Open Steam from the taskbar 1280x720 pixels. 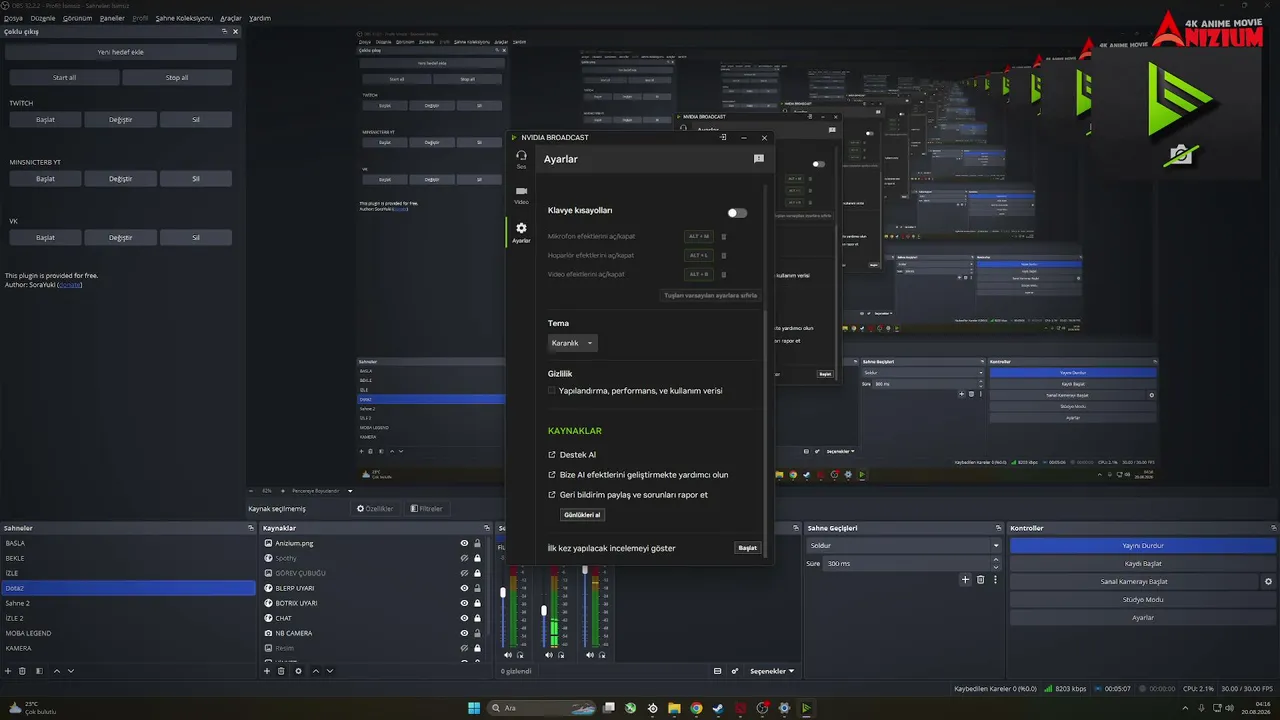718,708
